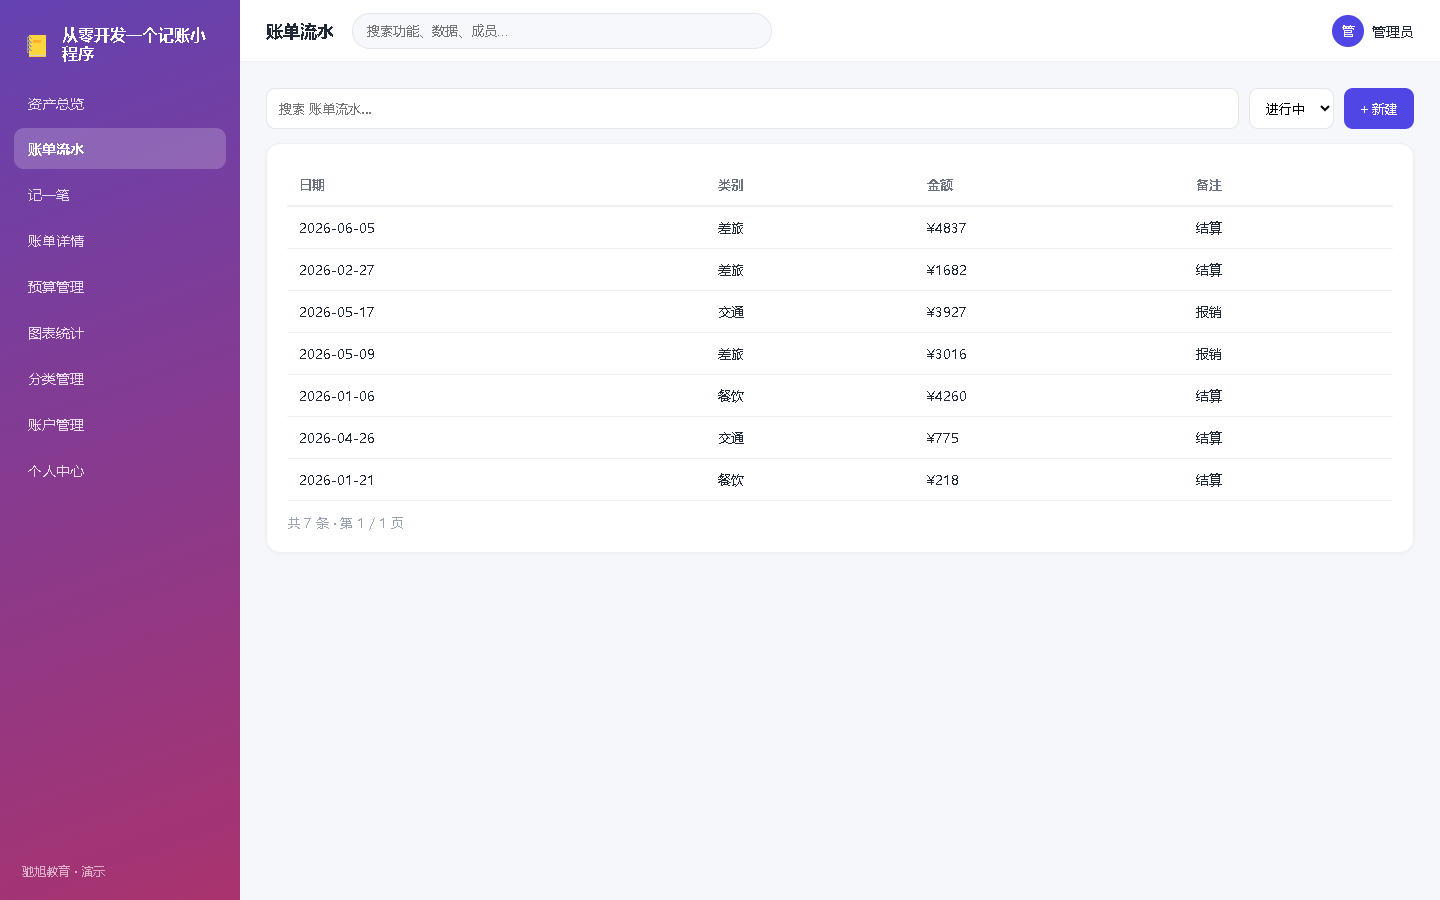Select 账单流水 sidebar item
Viewport: 1440px width, 900px height.
tap(120, 149)
